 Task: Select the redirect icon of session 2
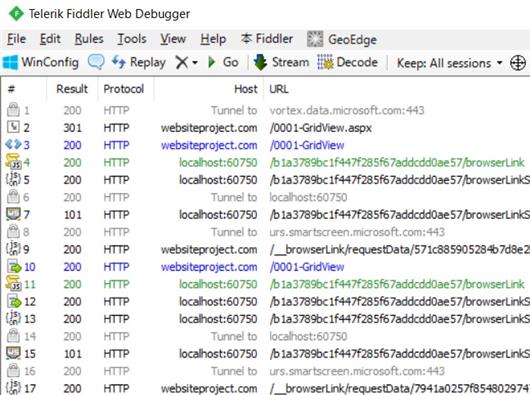13,127
